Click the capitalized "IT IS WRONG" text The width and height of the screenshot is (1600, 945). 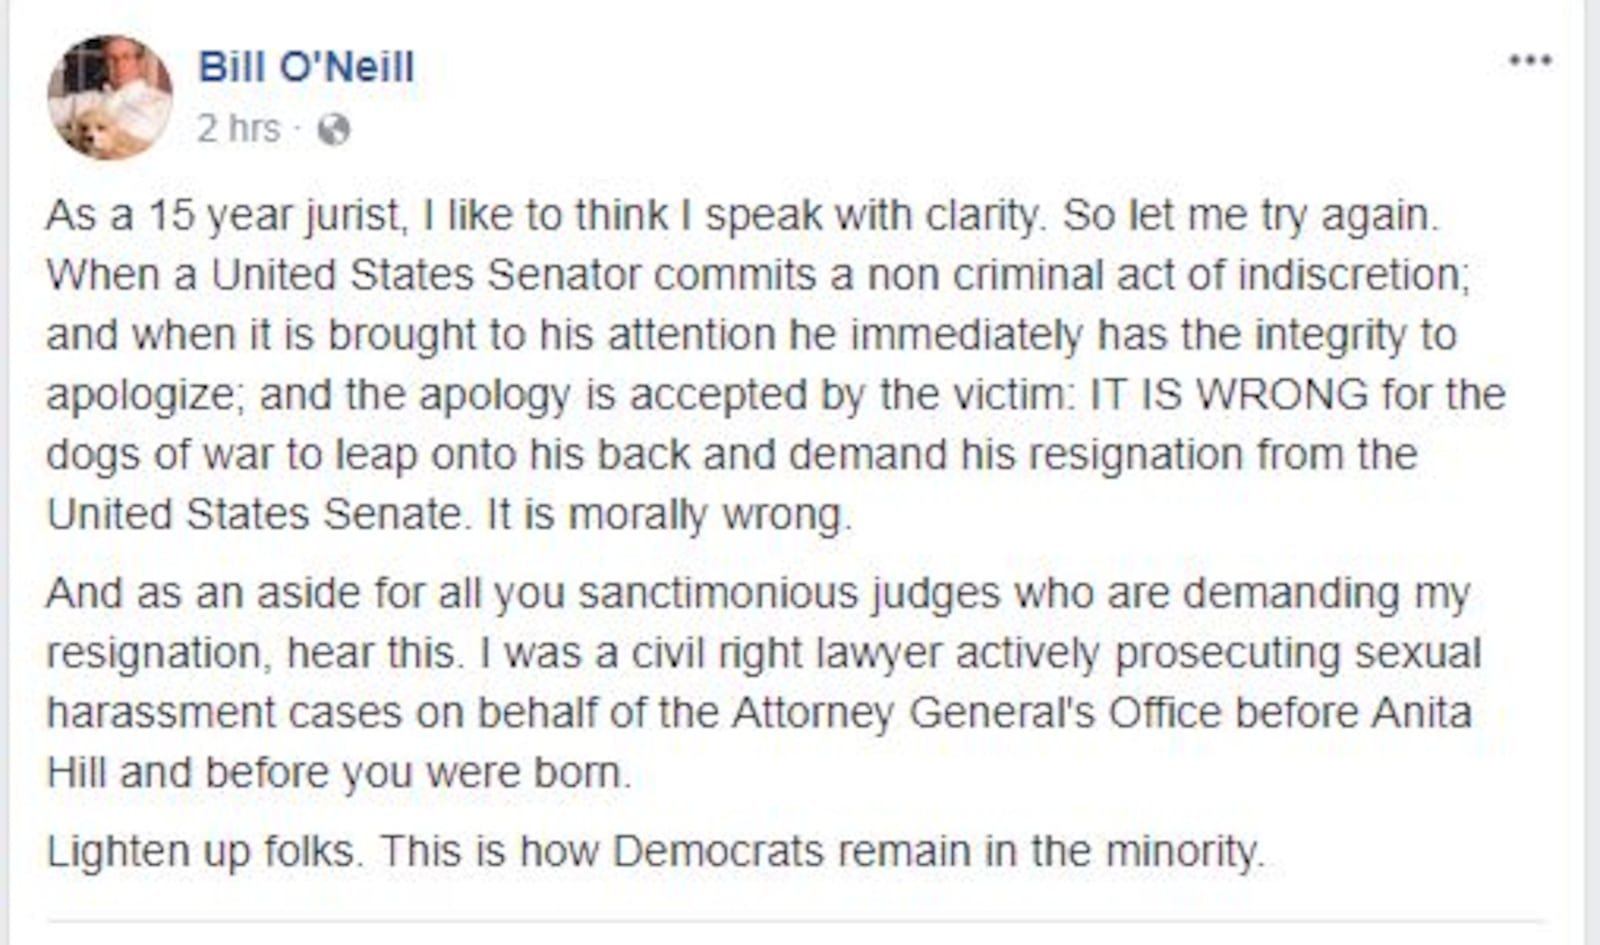[1228, 395]
